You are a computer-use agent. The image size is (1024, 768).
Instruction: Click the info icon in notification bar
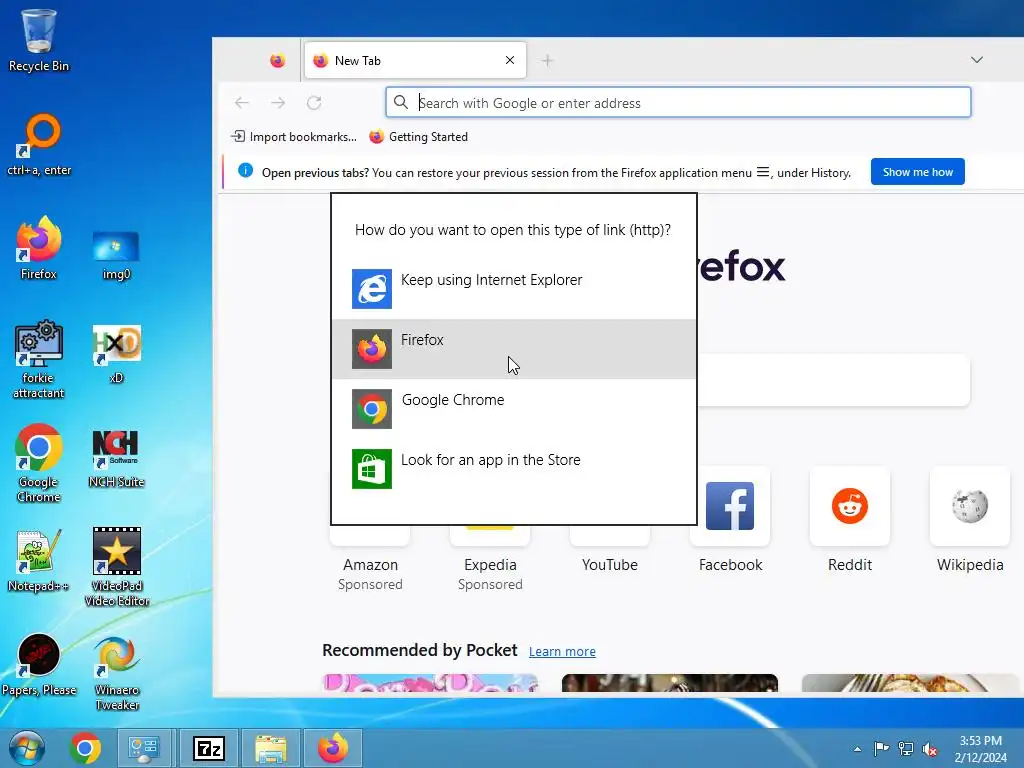point(246,170)
